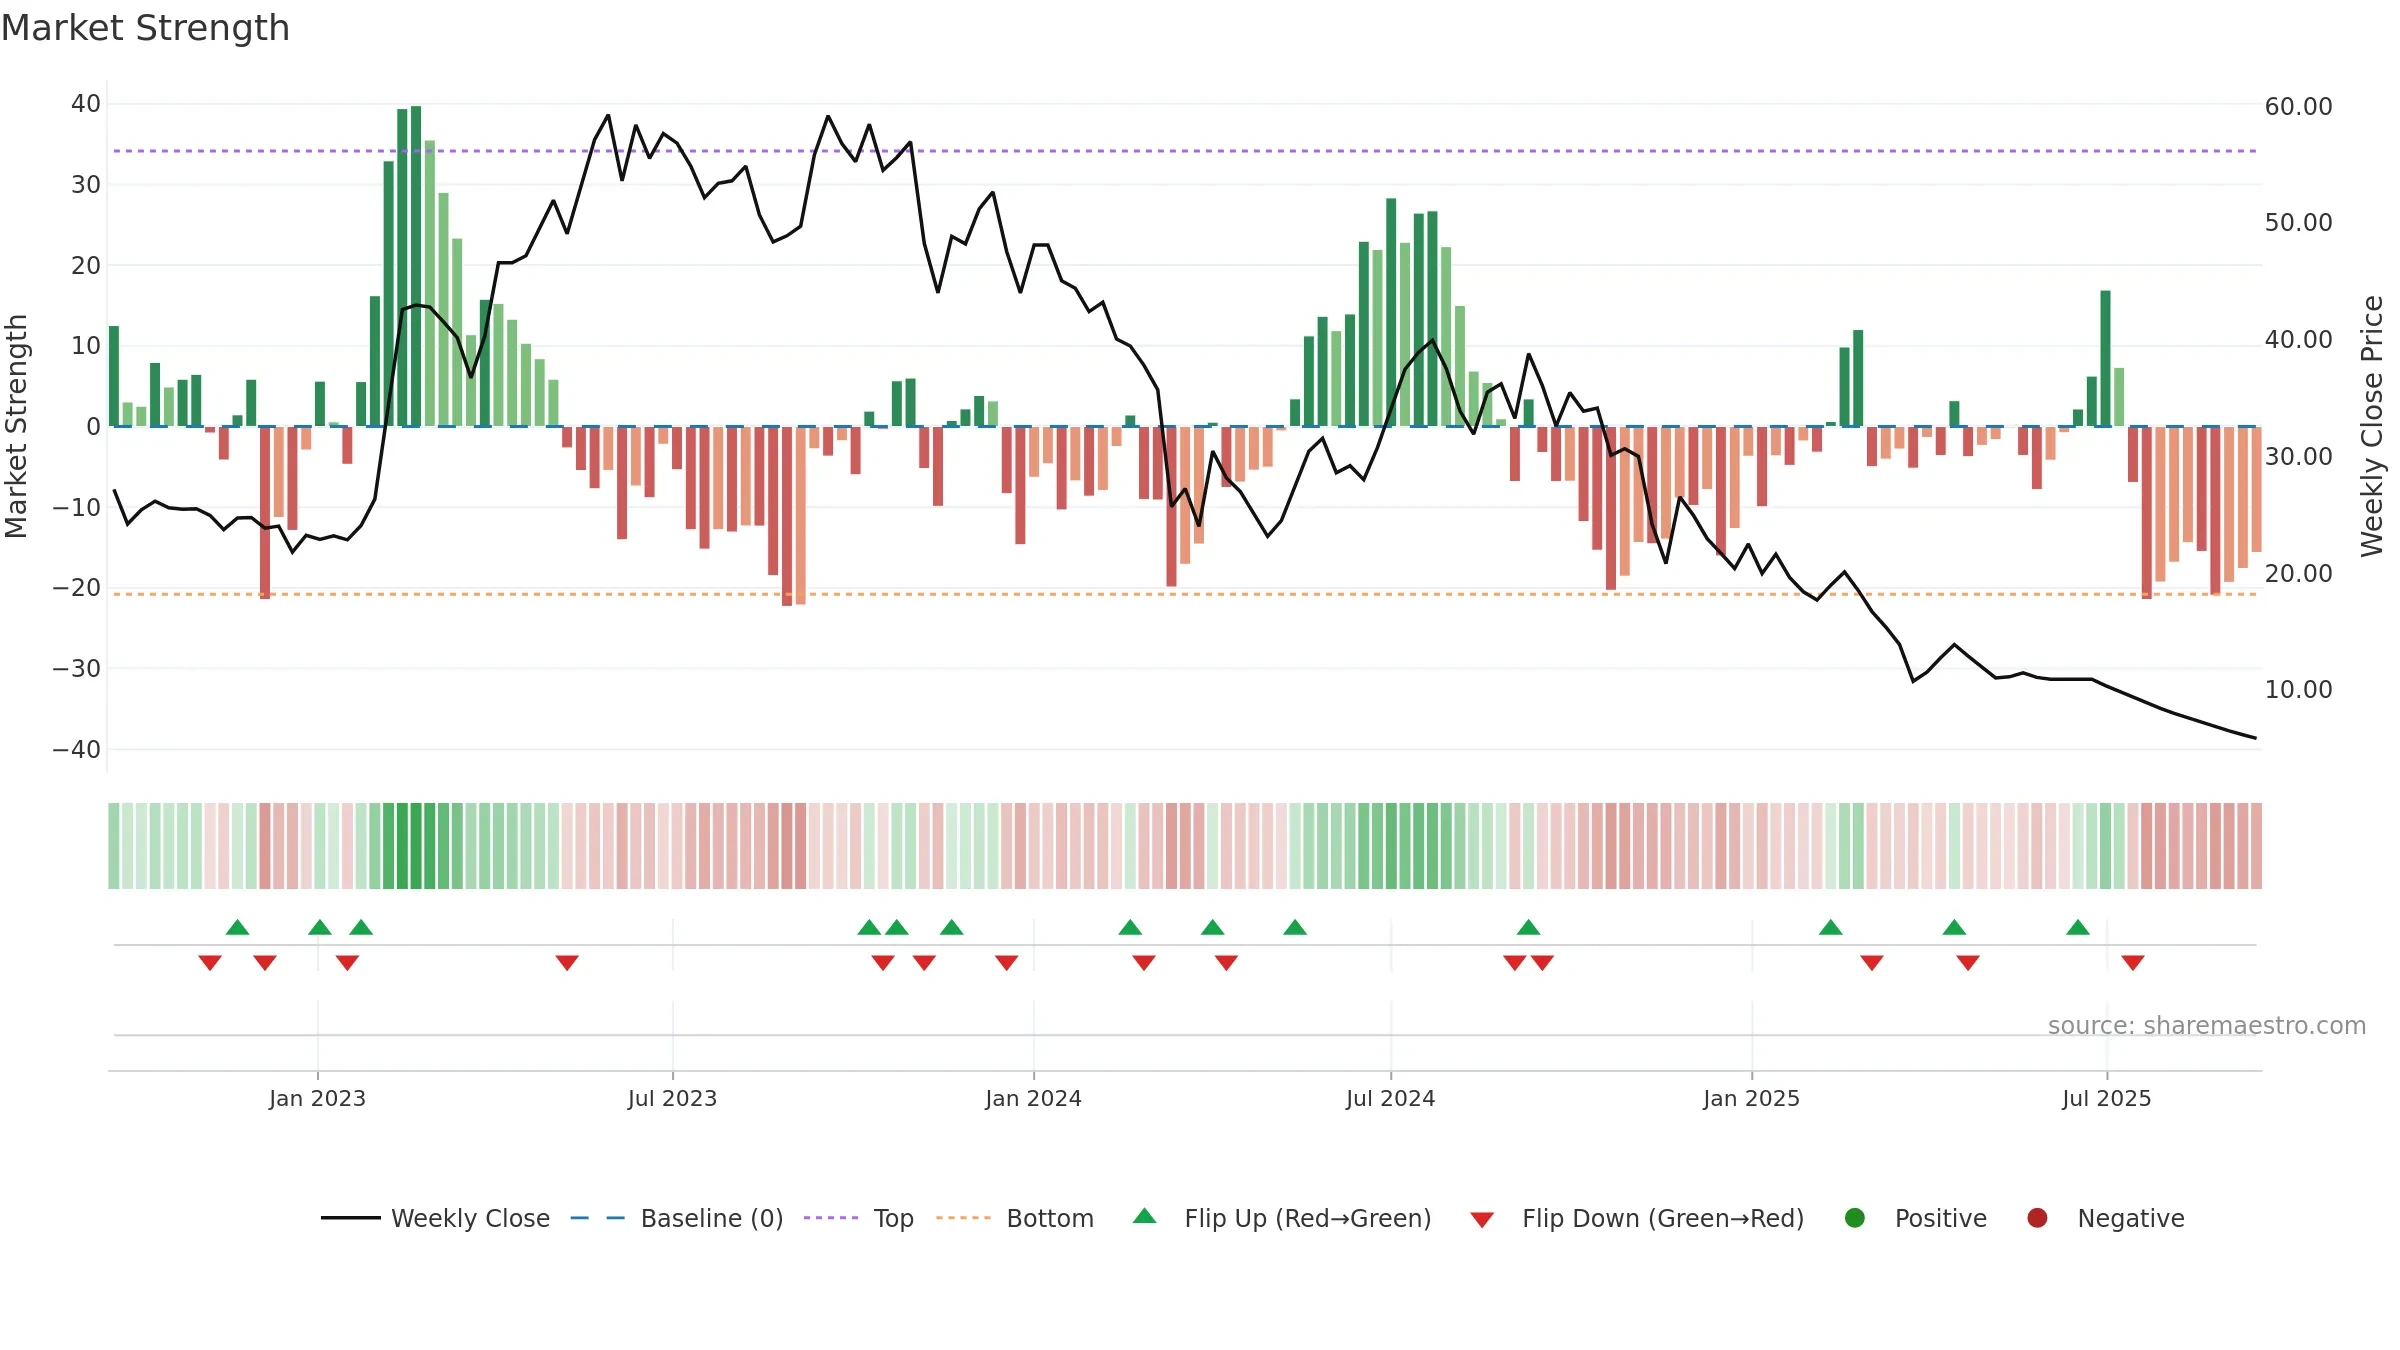Click the '−30' left axis tick

pyautogui.click(x=77, y=668)
